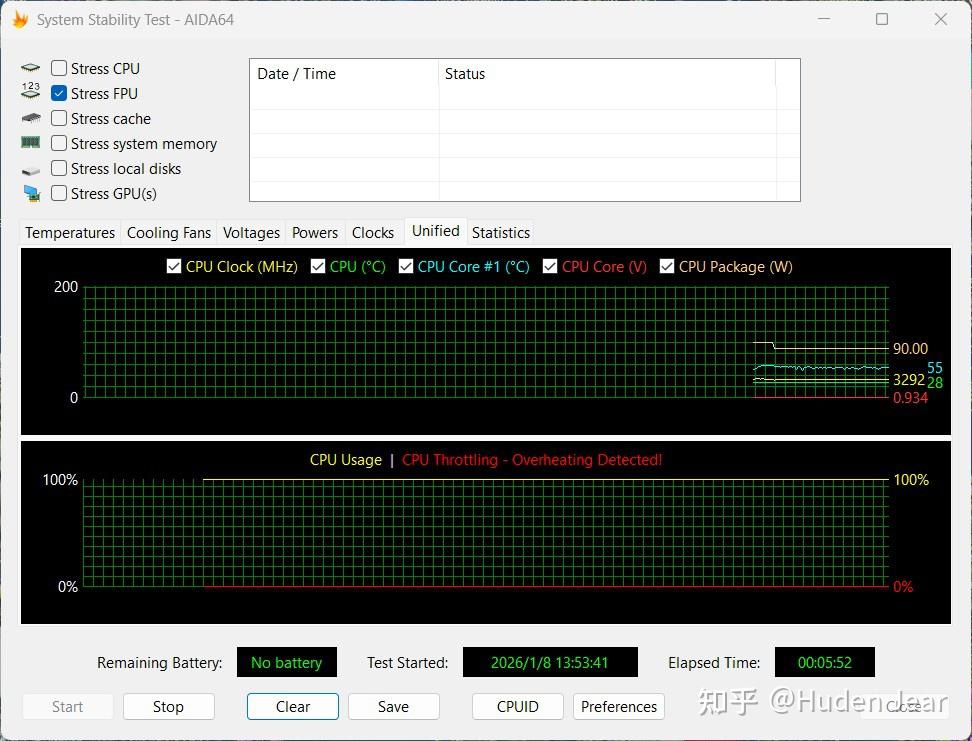Image resolution: width=972 pixels, height=741 pixels.
Task: Click the CPU chip icon beside Stress CPU
Action: pos(30,68)
